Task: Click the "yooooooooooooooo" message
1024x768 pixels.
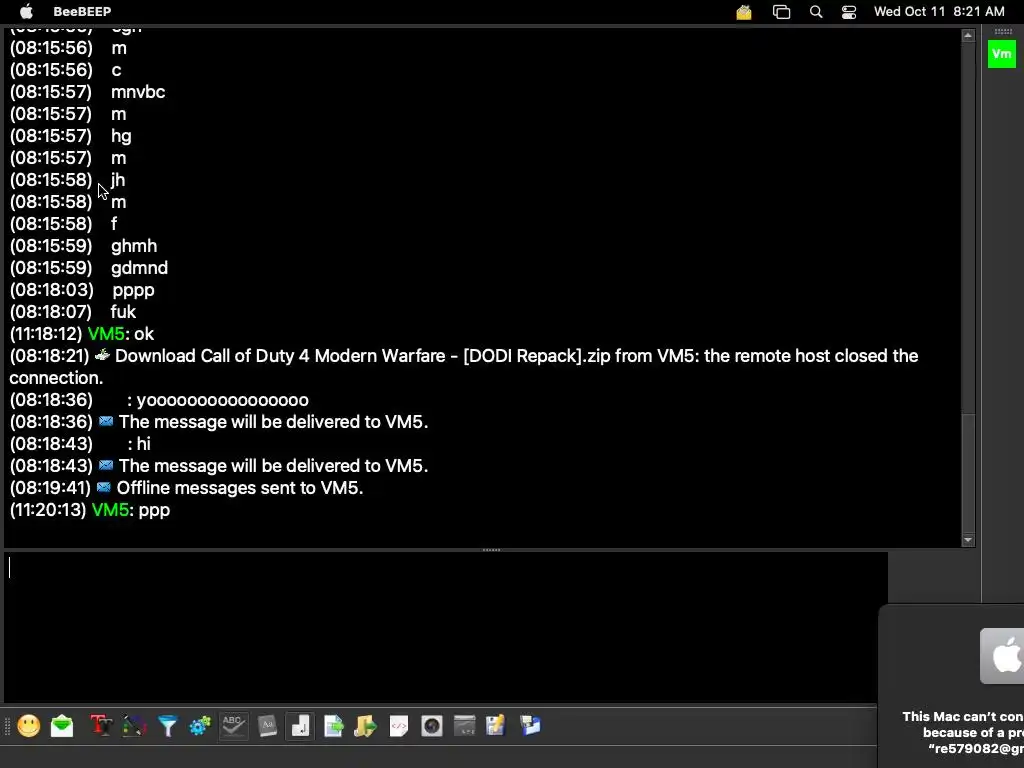Action: (x=222, y=400)
